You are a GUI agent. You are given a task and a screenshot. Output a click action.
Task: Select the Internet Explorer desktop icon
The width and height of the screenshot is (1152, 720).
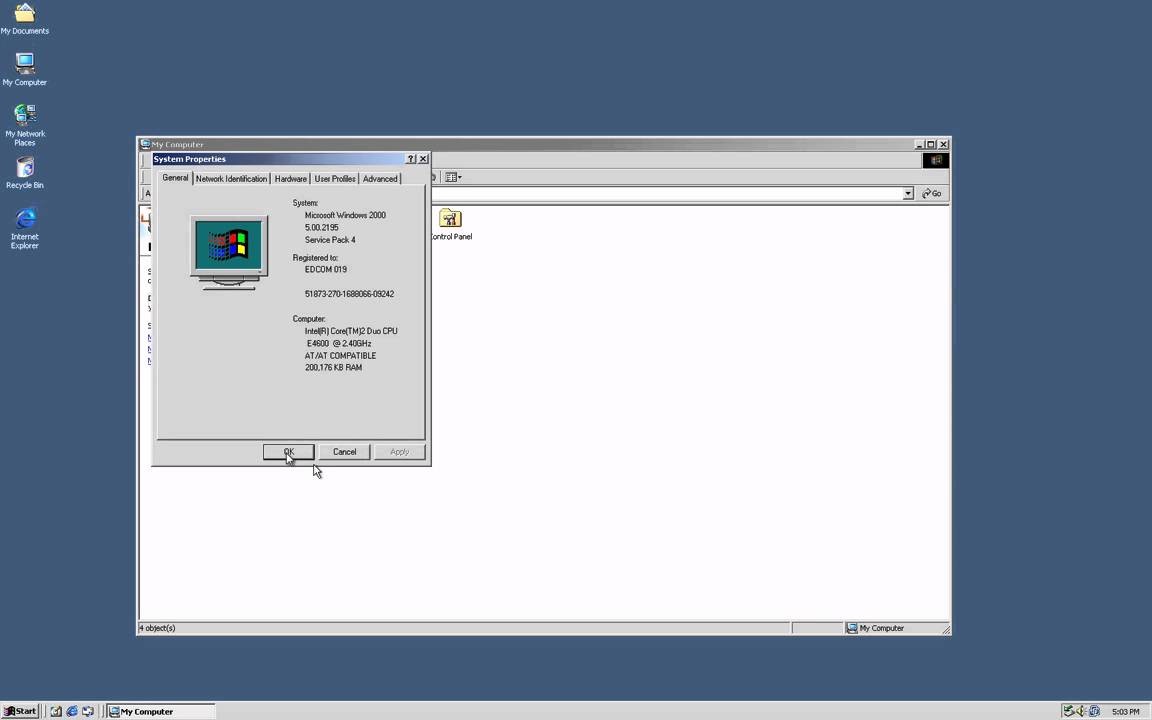[x=24, y=228]
